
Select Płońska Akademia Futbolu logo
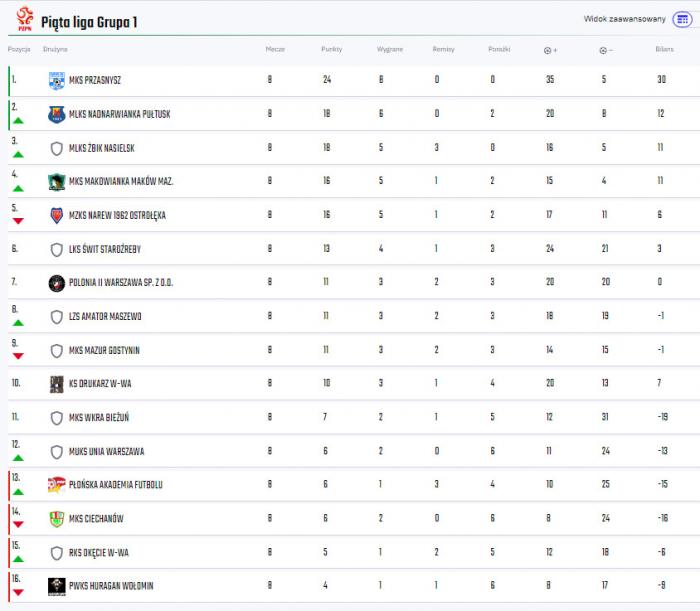tap(57, 485)
